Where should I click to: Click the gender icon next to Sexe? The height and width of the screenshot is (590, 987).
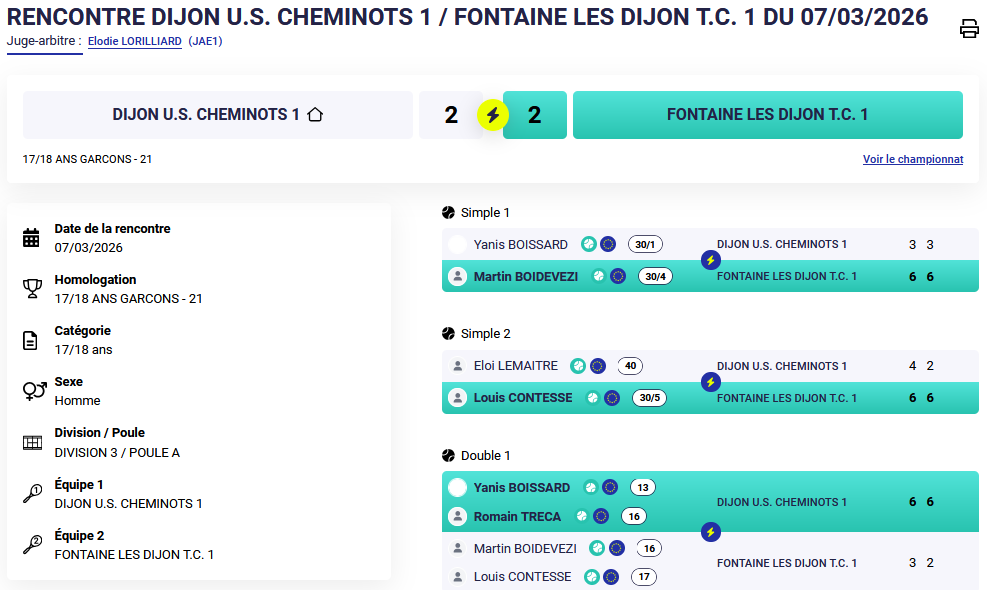pyautogui.click(x=33, y=391)
